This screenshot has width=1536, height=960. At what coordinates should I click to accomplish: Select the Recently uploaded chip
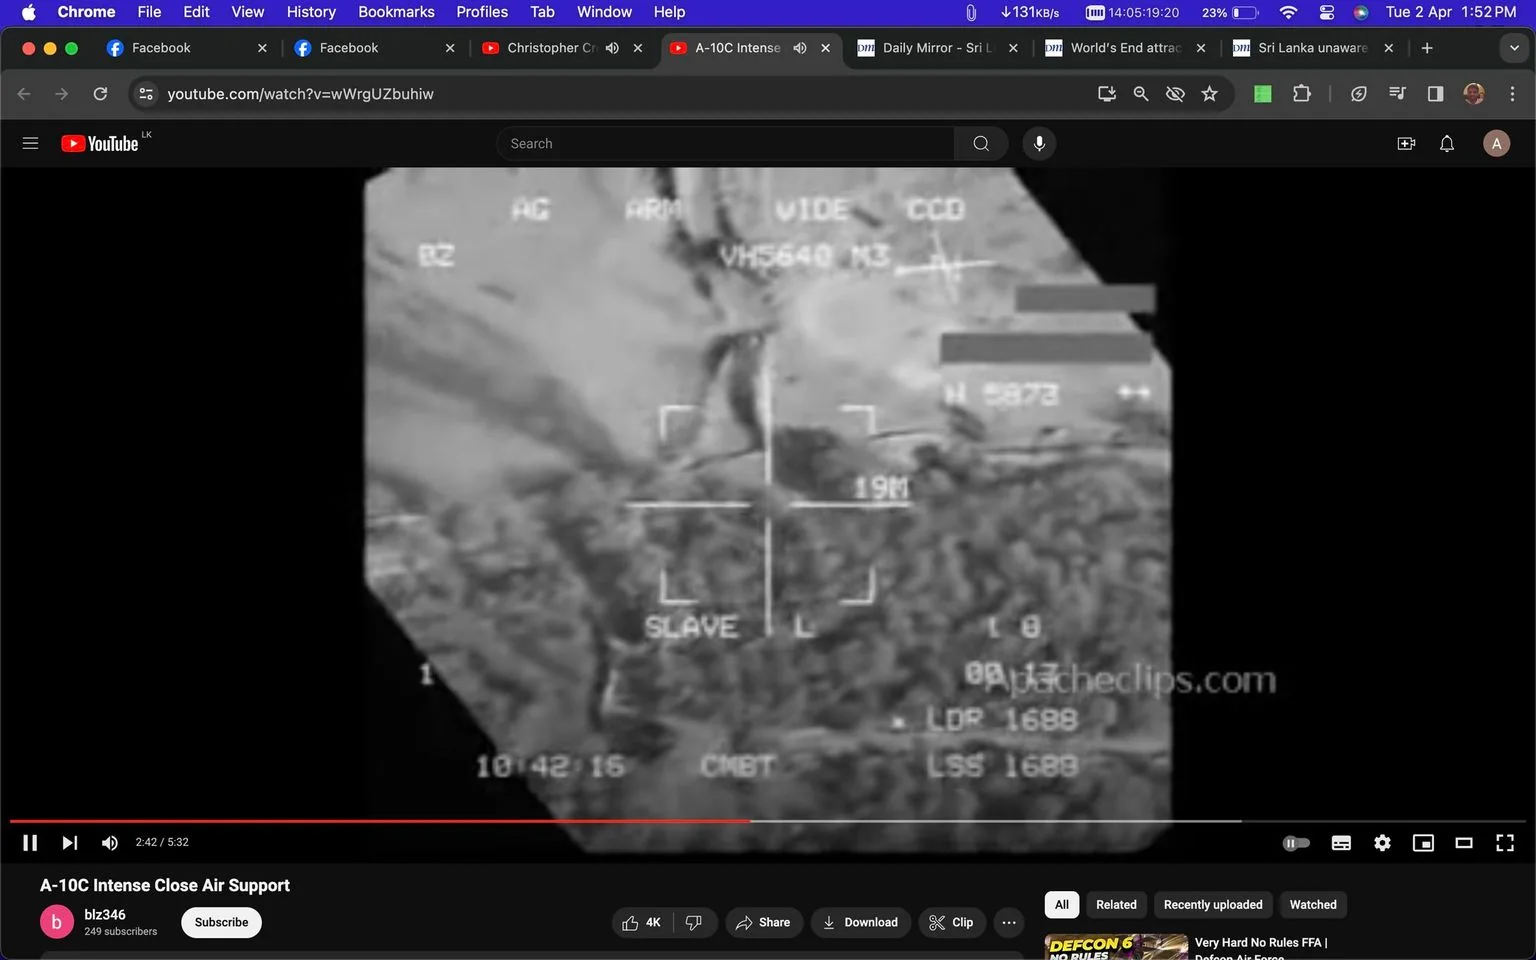coord(1213,904)
